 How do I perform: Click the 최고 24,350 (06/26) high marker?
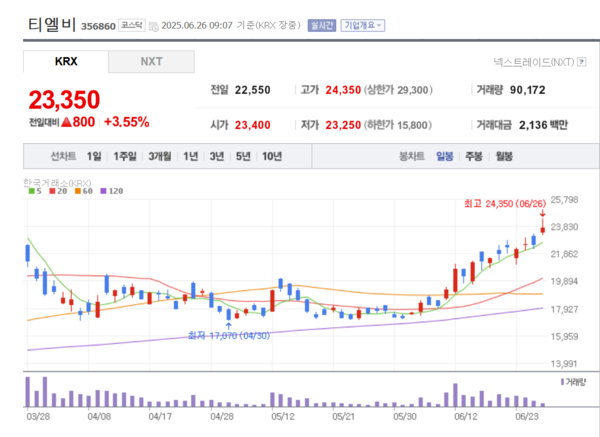pos(505,204)
